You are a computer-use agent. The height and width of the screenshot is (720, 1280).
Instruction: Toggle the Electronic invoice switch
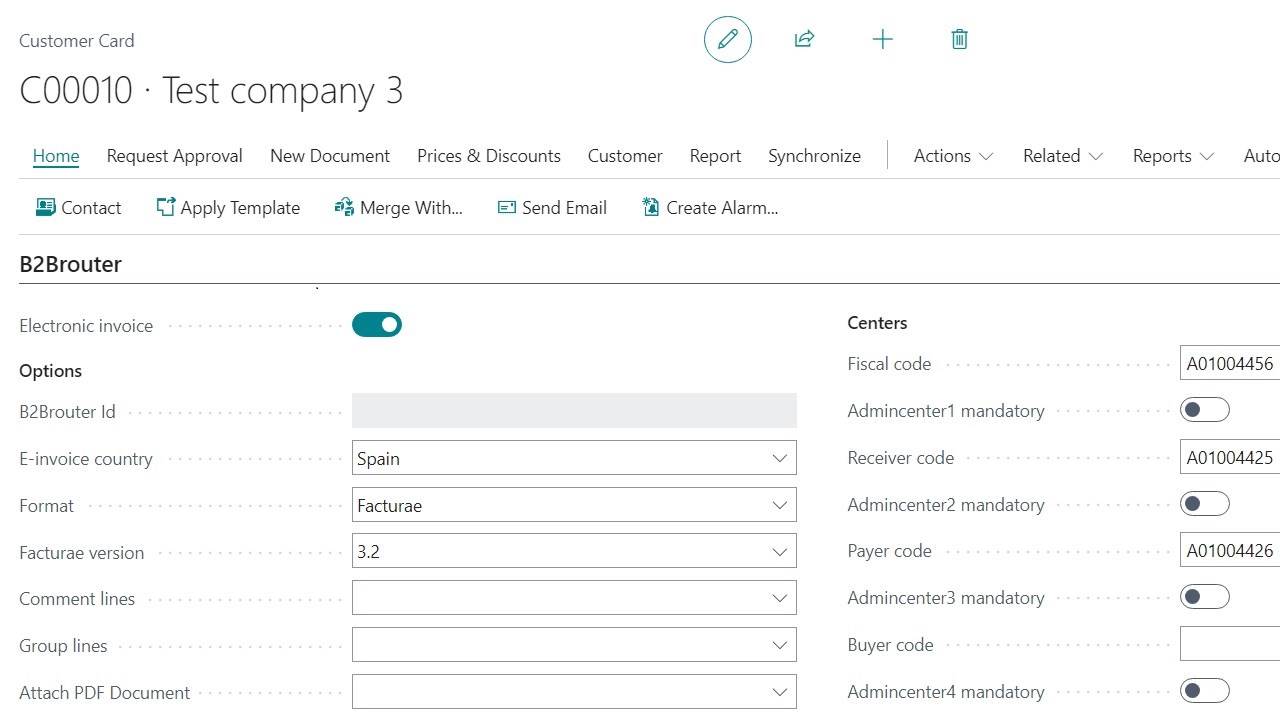(x=377, y=325)
